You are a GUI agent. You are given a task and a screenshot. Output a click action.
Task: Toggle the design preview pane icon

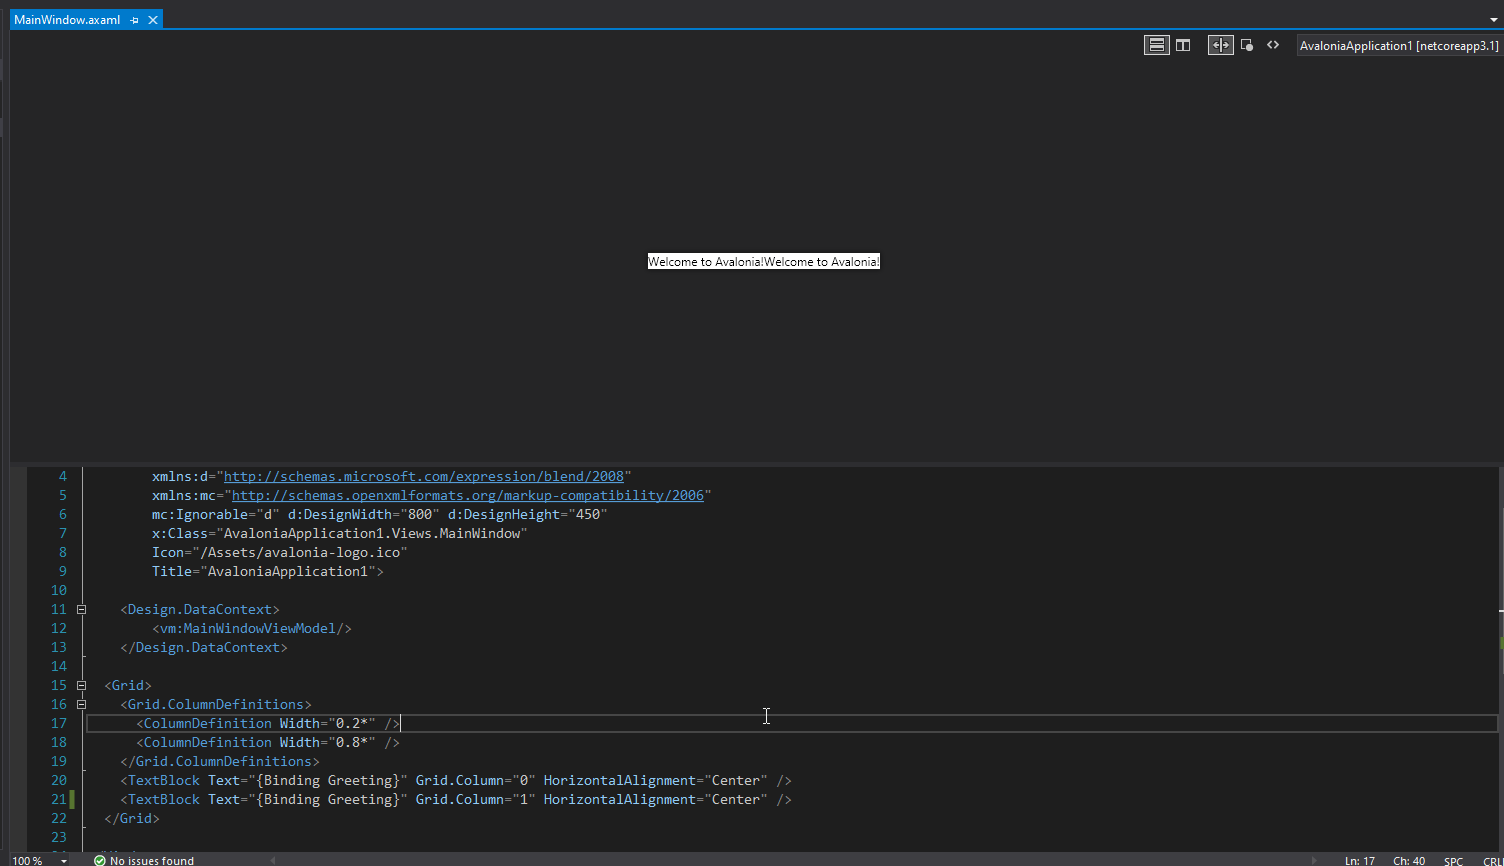(x=1247, y=44)
